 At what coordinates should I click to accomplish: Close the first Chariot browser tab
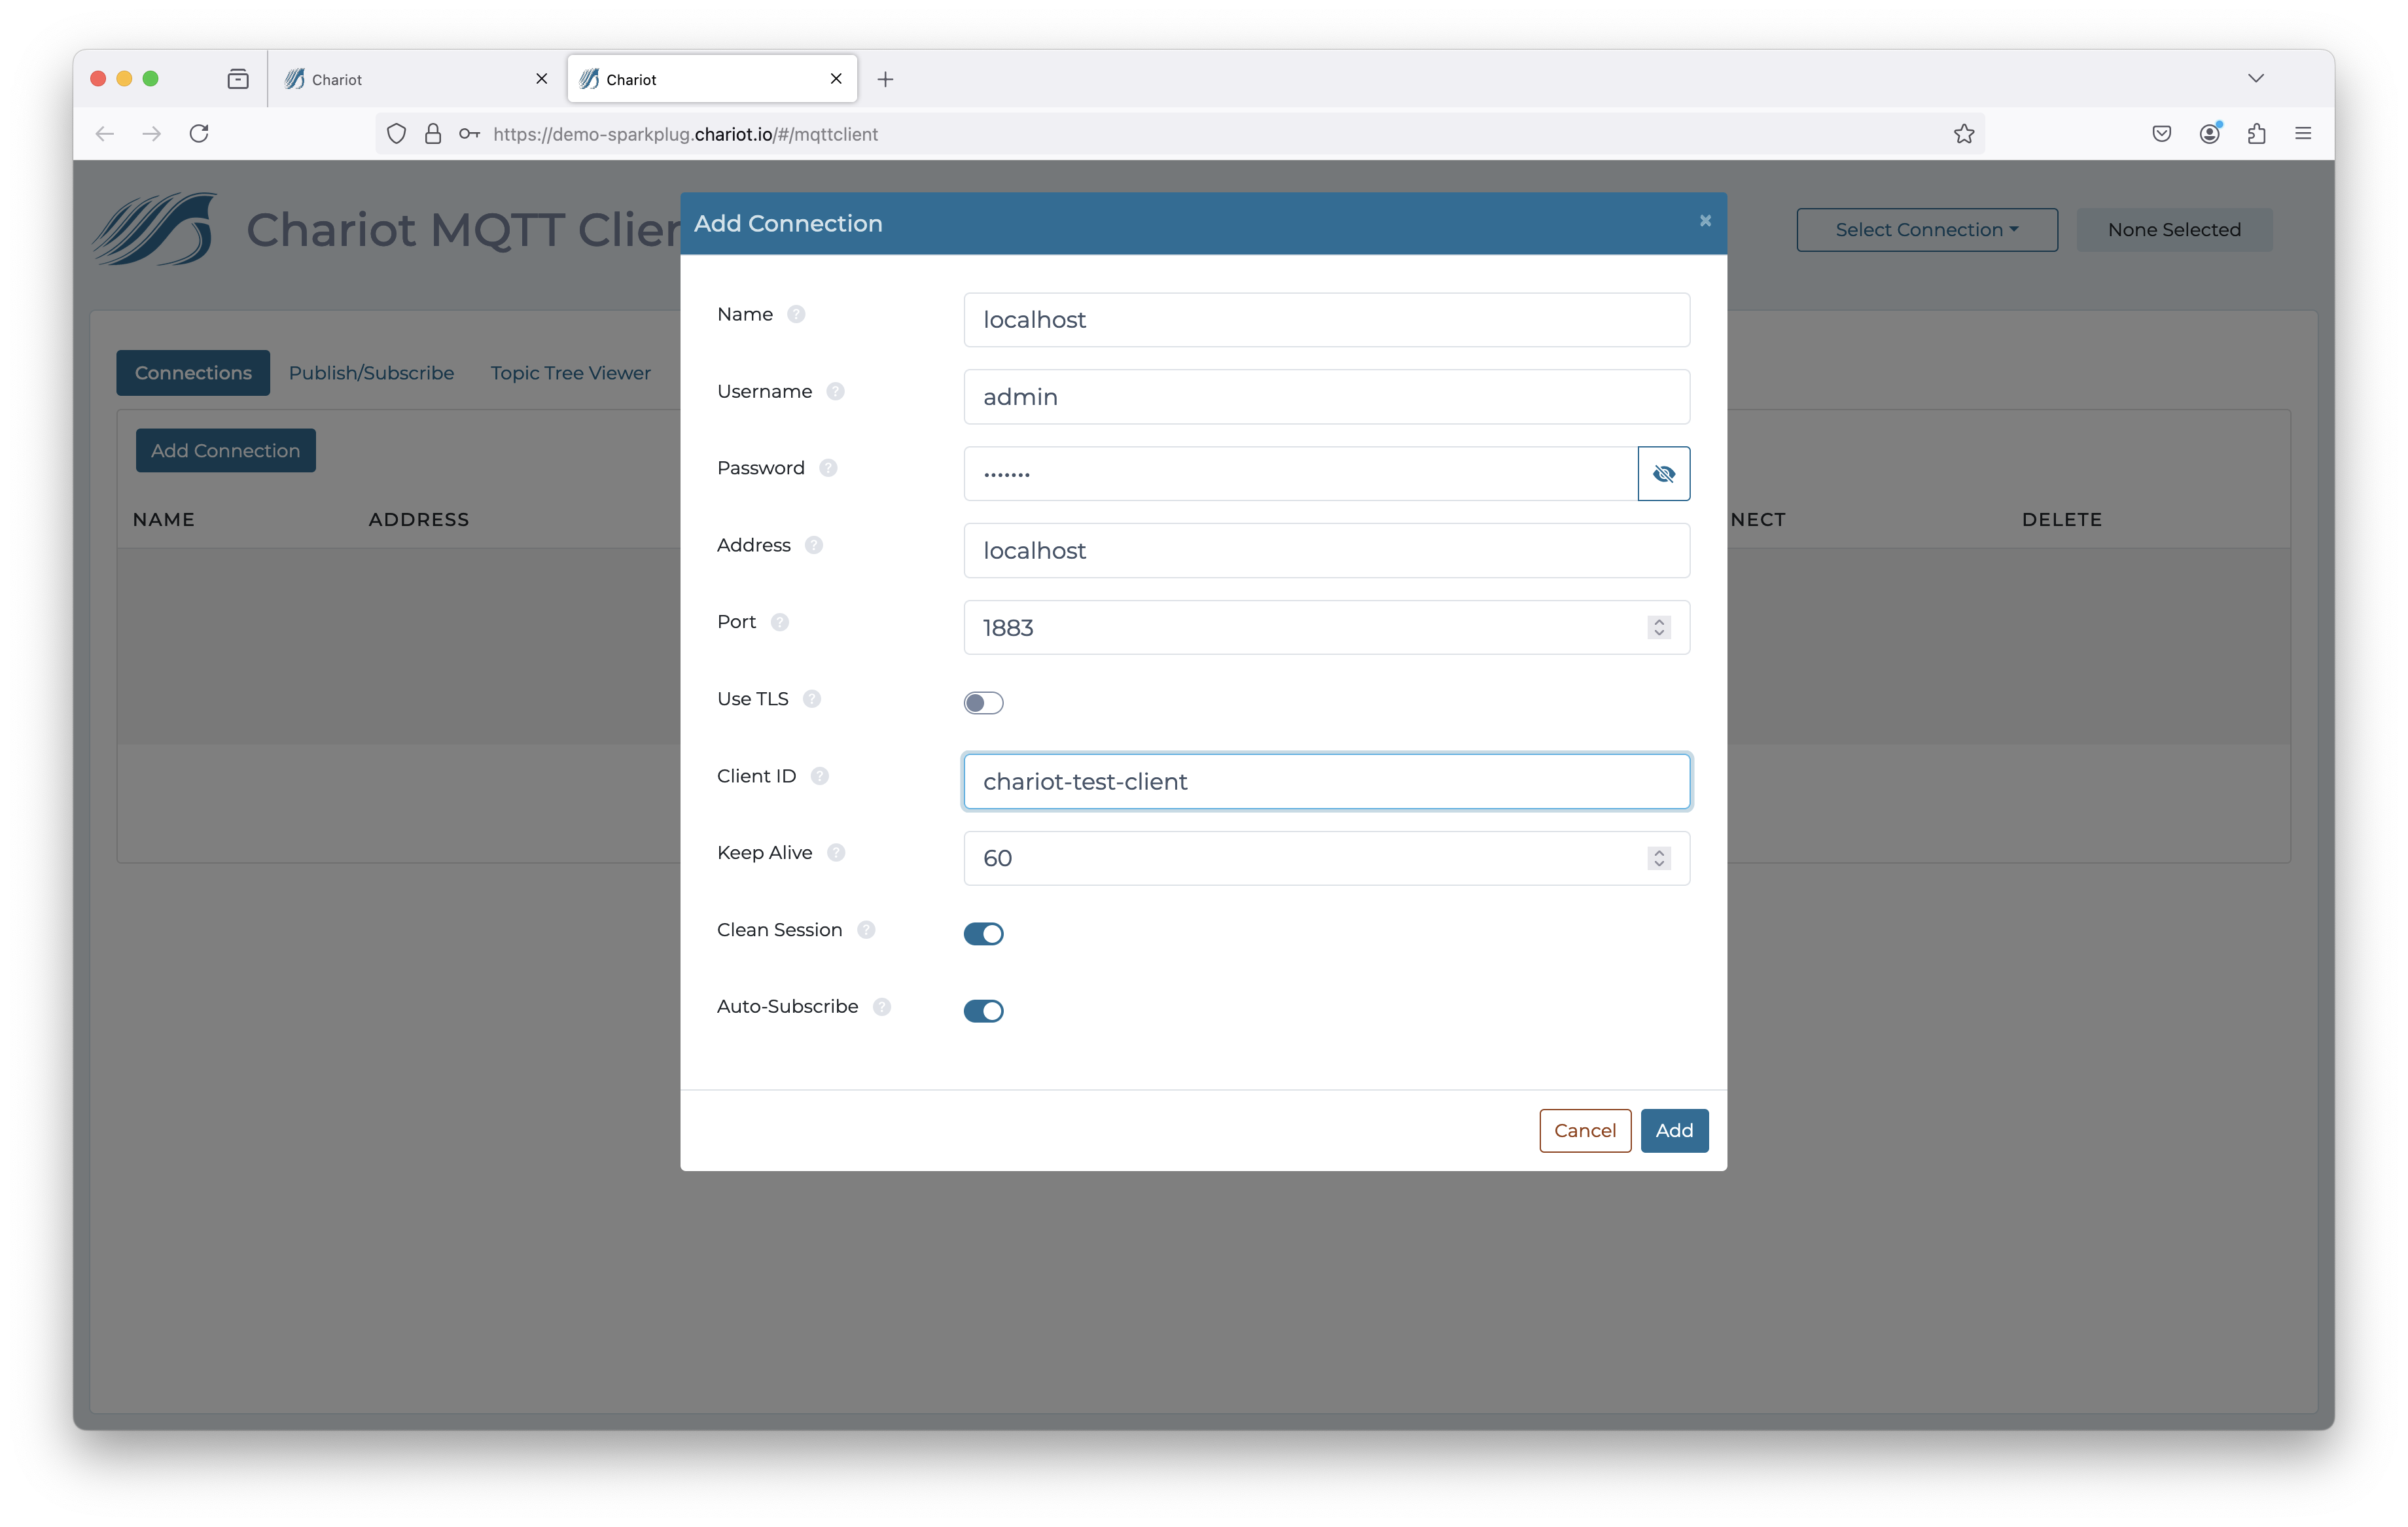click(542, 79)
